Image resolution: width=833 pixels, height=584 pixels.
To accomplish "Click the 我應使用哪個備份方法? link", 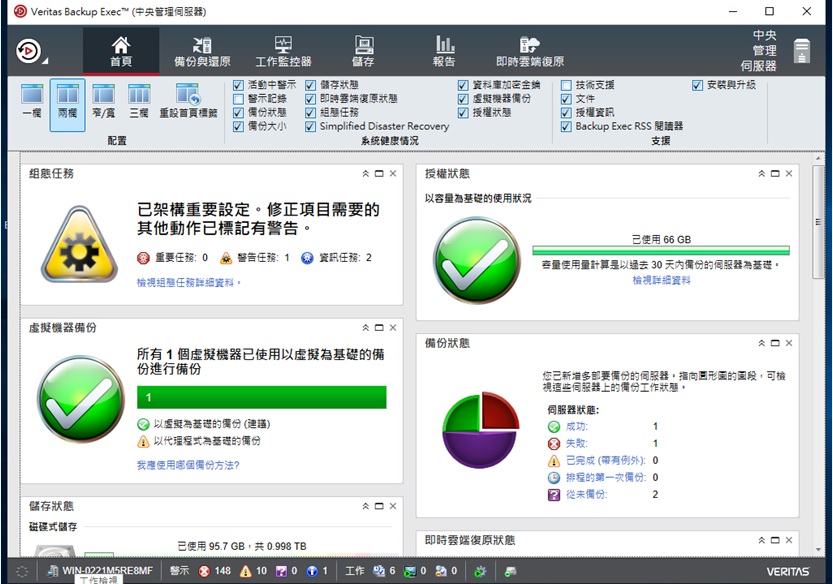I will (188, 465).
